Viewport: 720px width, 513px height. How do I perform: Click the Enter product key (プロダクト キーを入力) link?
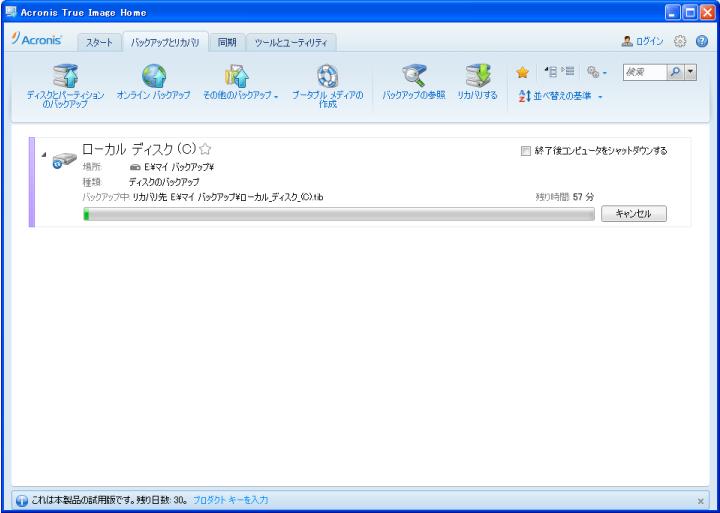tap(231, 500)
